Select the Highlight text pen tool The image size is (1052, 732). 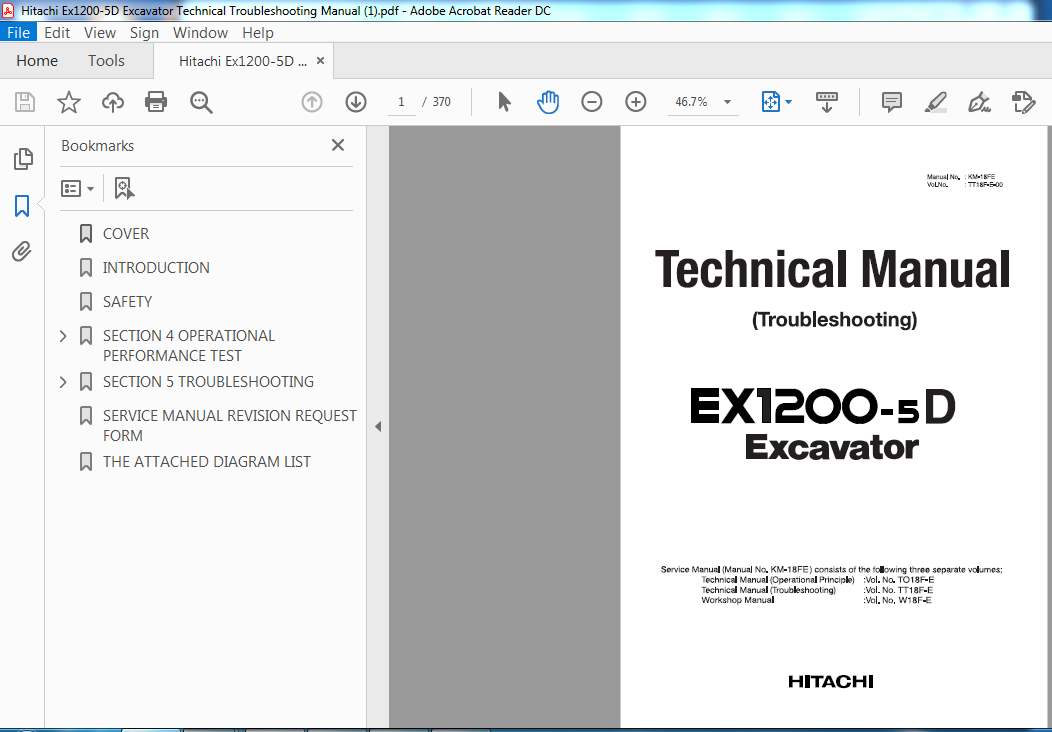pyautogui.click(x=935, y=102)
